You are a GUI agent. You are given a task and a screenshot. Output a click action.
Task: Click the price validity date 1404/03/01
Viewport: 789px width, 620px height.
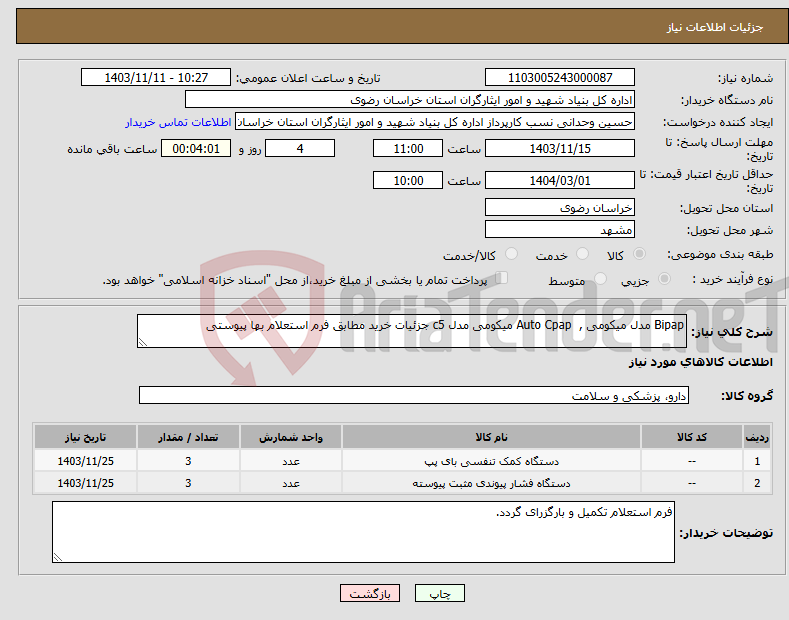point(560,180)
